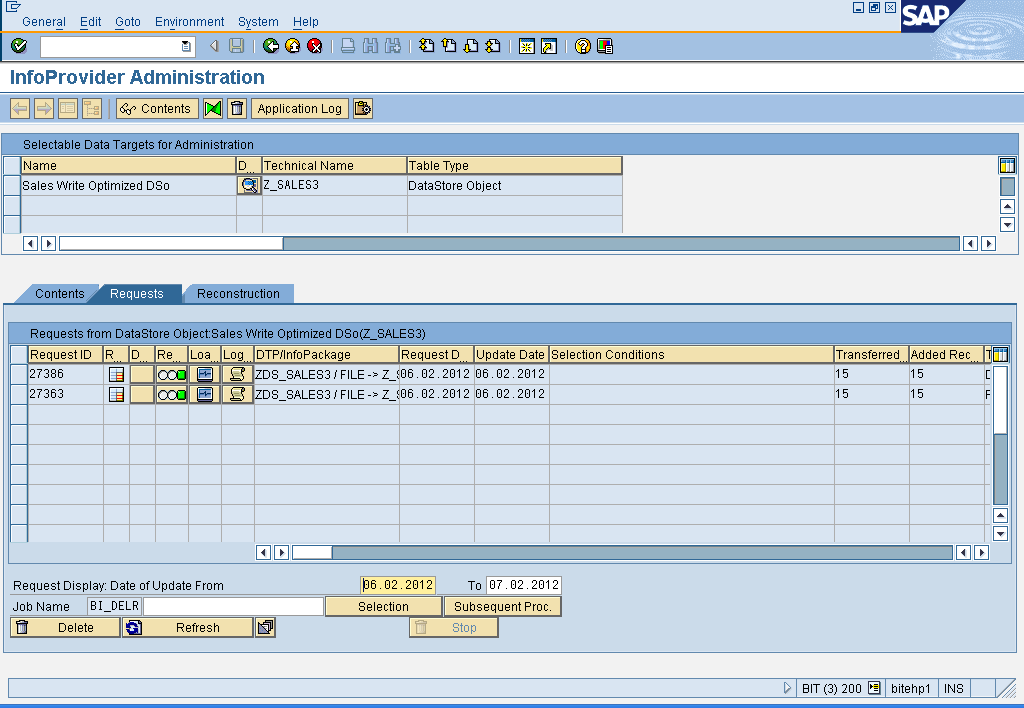1024x708 pixels.
Task: Click the hierarchy tree icon in application toolbar
Action: pyautogui.click(x=92, y=108)
